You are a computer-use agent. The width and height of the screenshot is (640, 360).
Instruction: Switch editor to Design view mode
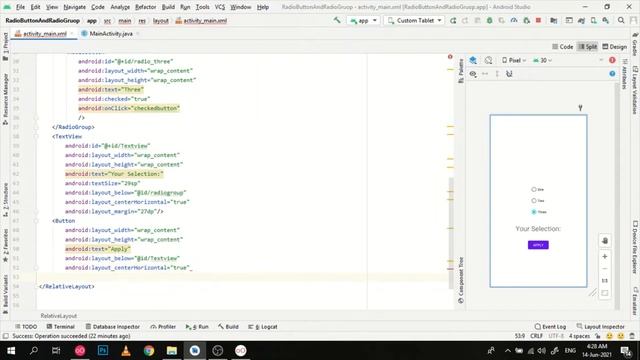point(615,47)
